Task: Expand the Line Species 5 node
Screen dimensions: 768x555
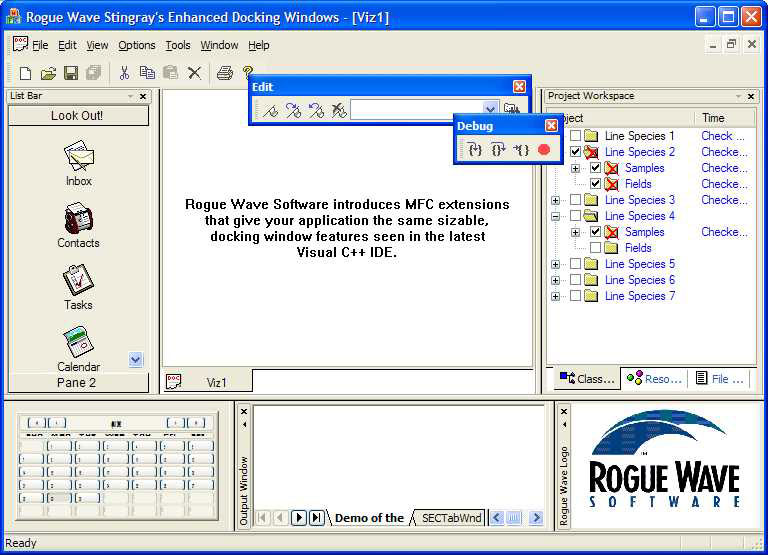Action: click(555, 265)
